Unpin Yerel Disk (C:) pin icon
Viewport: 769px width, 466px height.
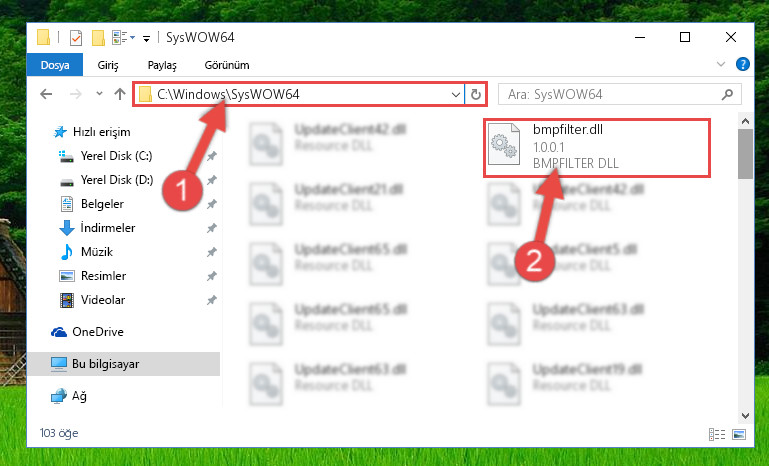click(x=211, y=156)
